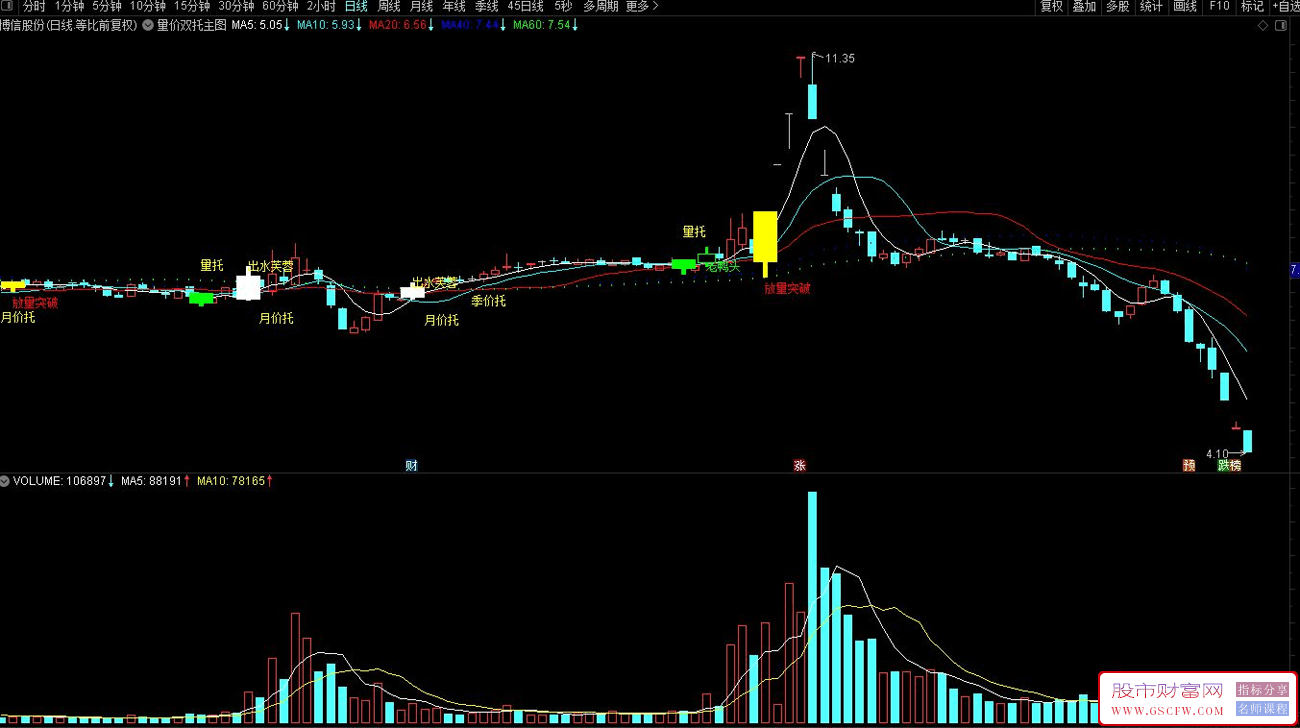Click the MA20: 6.56 price average label
The image size is (1300, 728).
[x=398, y=25]
